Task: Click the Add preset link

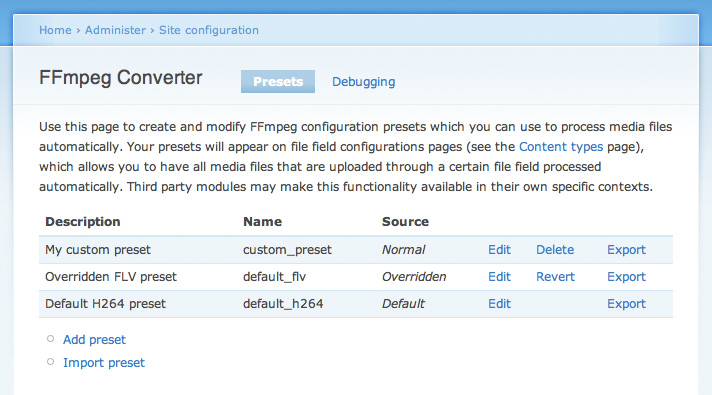Action: (x=94, y=340)
